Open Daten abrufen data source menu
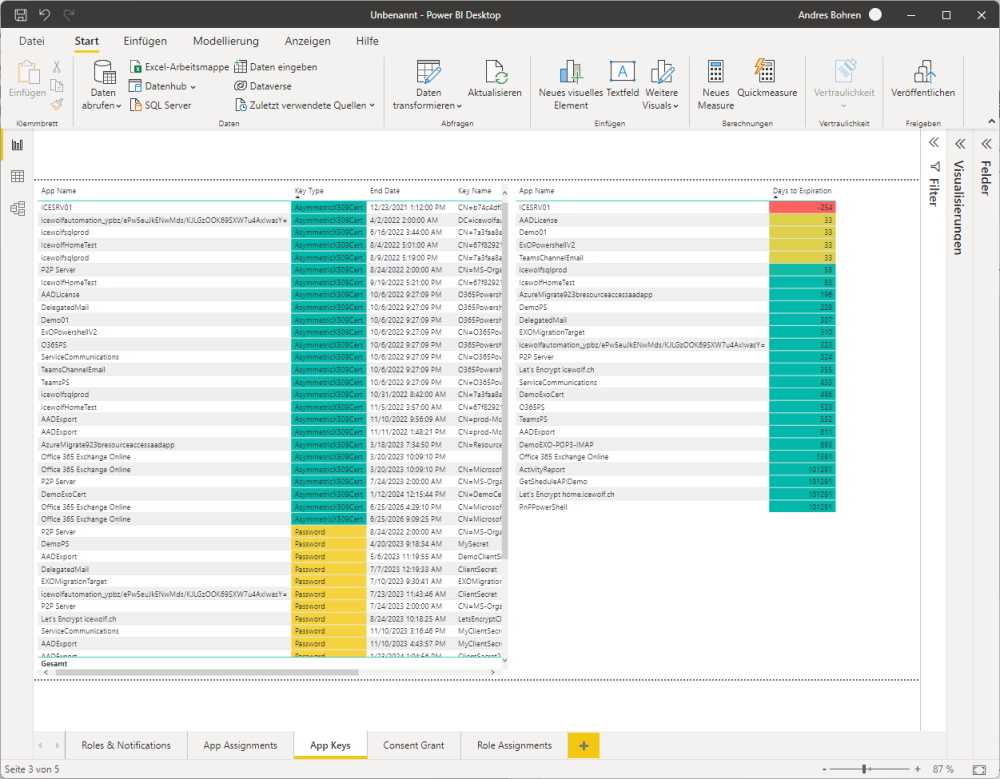Screen dimensions: 1000x779 point(102,85)
